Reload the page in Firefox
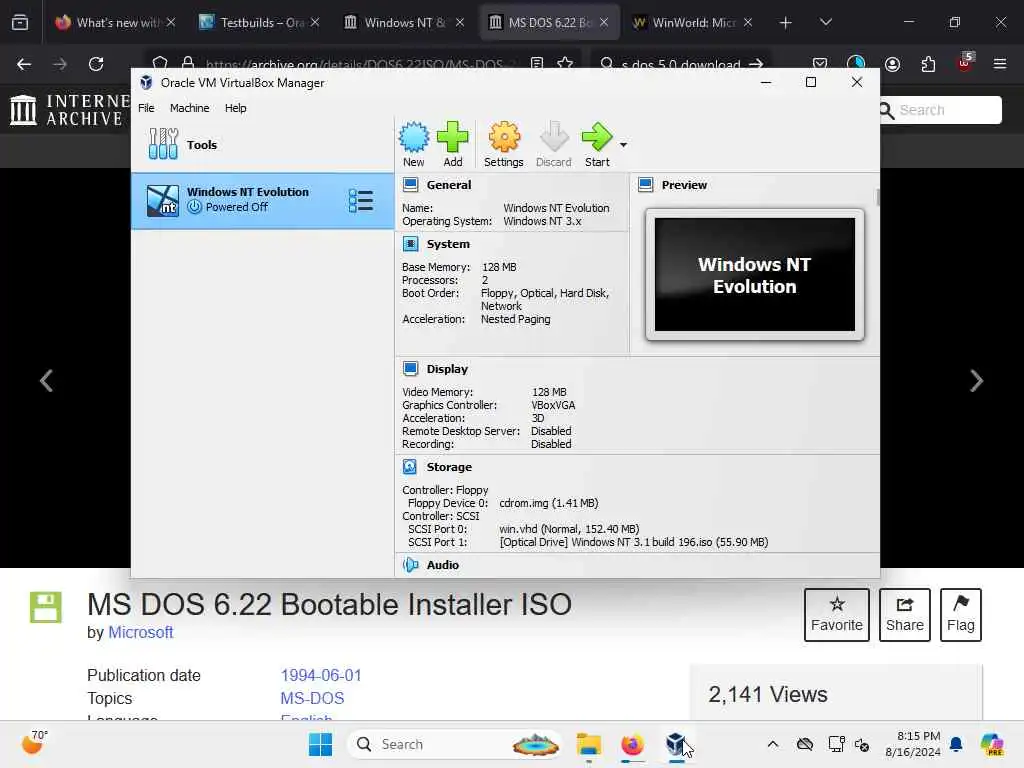 pyautogui.click(x=96, y=64)
